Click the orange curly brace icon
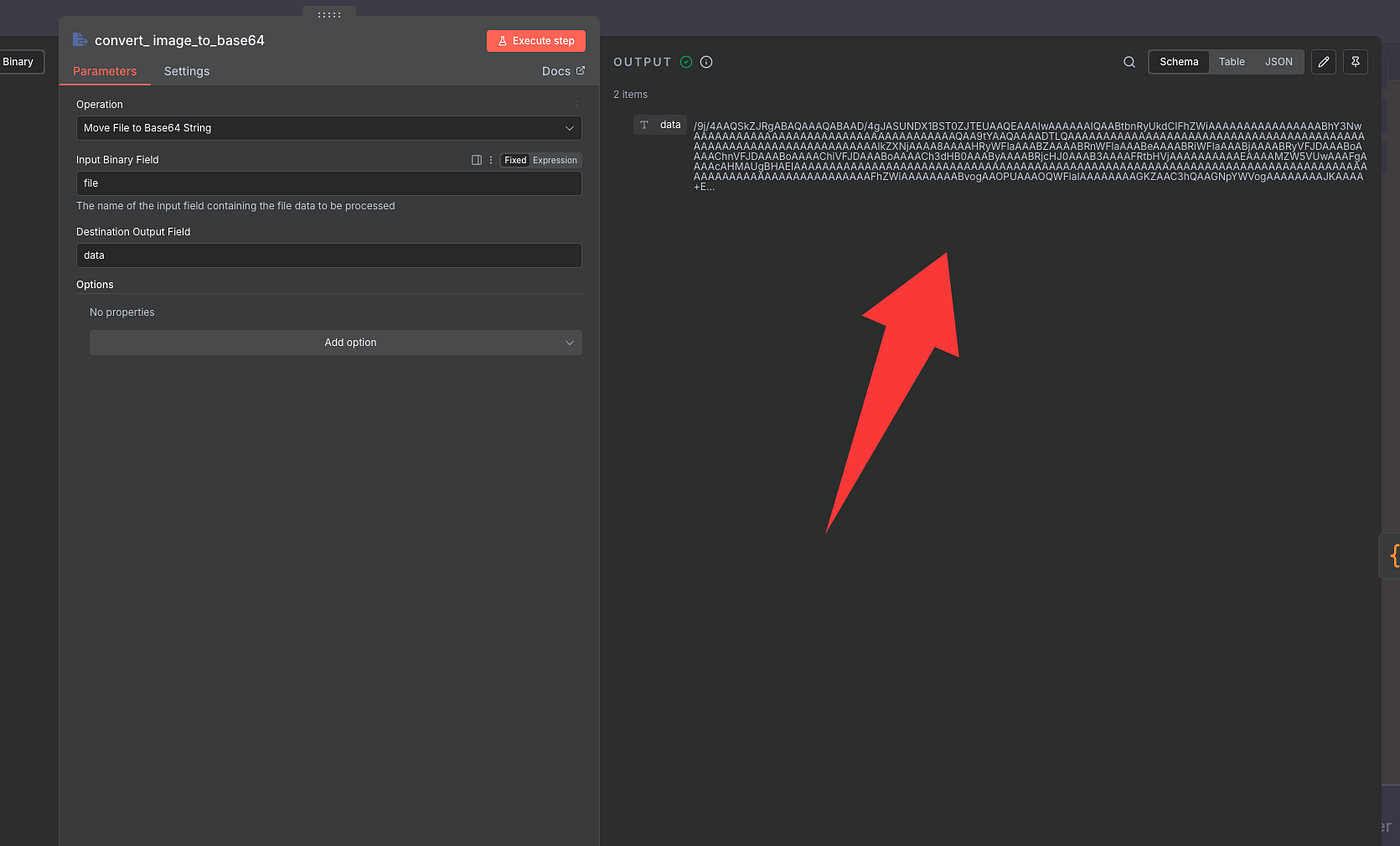 pos(1390,555)
